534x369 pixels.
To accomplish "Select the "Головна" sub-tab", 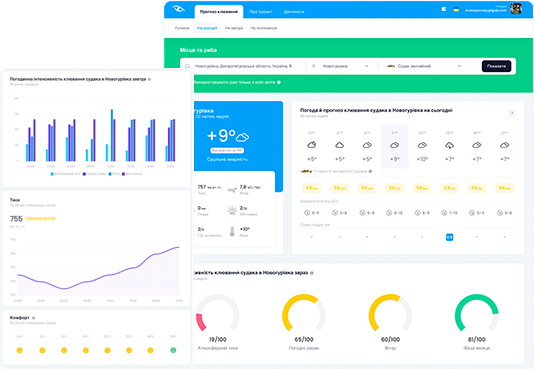I will click(x=182, y=28).
